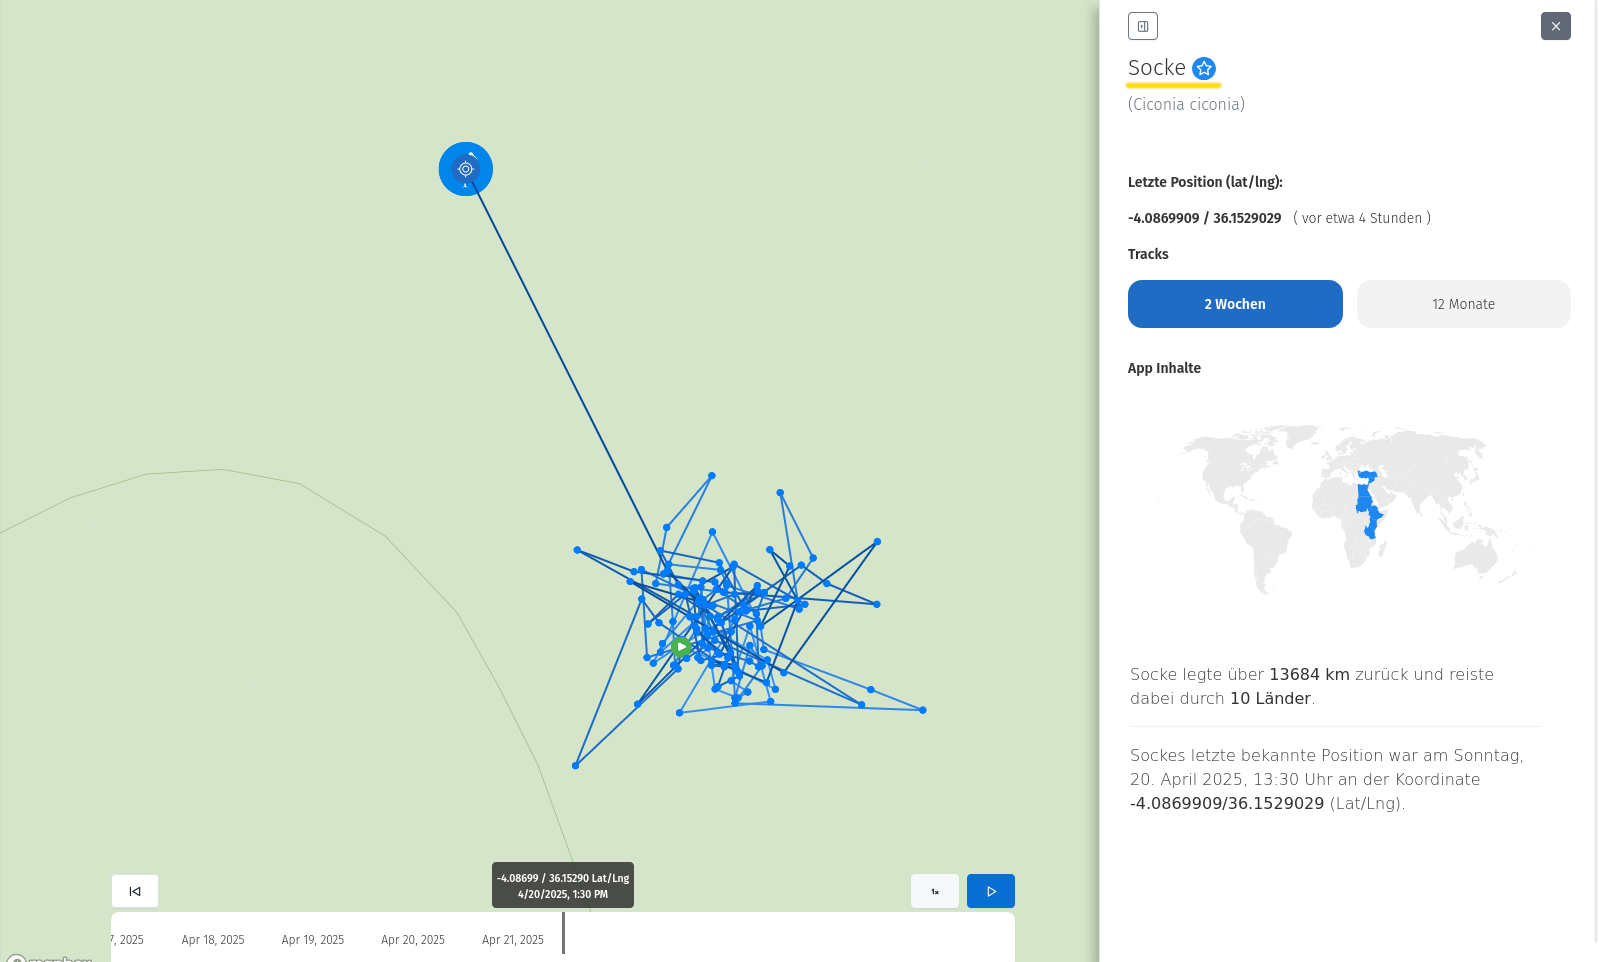Select Apr 21, 2025 on the timeline
Image resolution: width=1599 pixels, height=962 pixels.
(x=513, y=940)
